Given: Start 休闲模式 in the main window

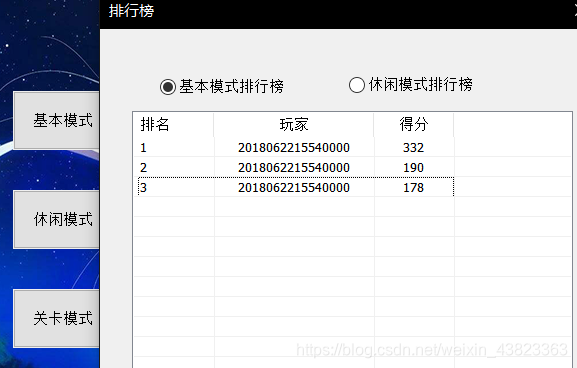Looking at the screenshot, I should point(56,219).
